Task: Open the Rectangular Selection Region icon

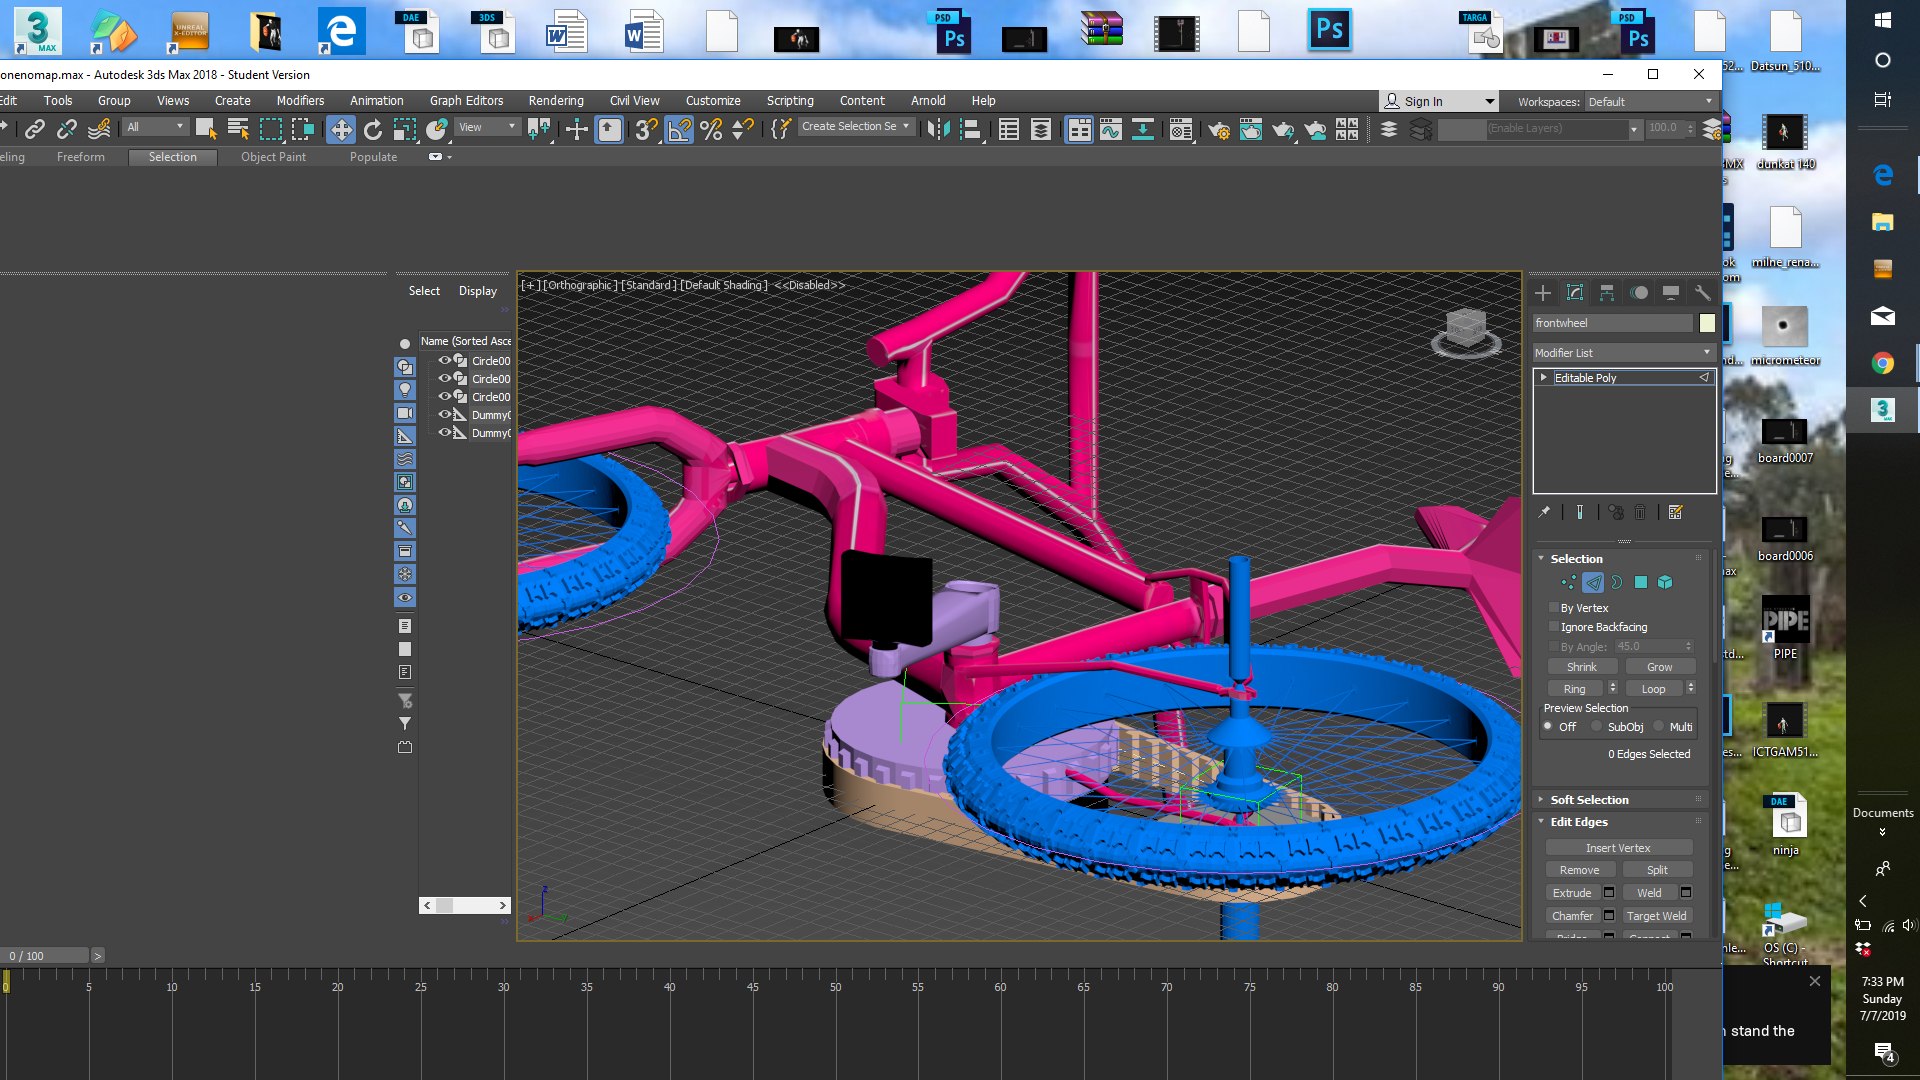Action: tap(271, 129)
